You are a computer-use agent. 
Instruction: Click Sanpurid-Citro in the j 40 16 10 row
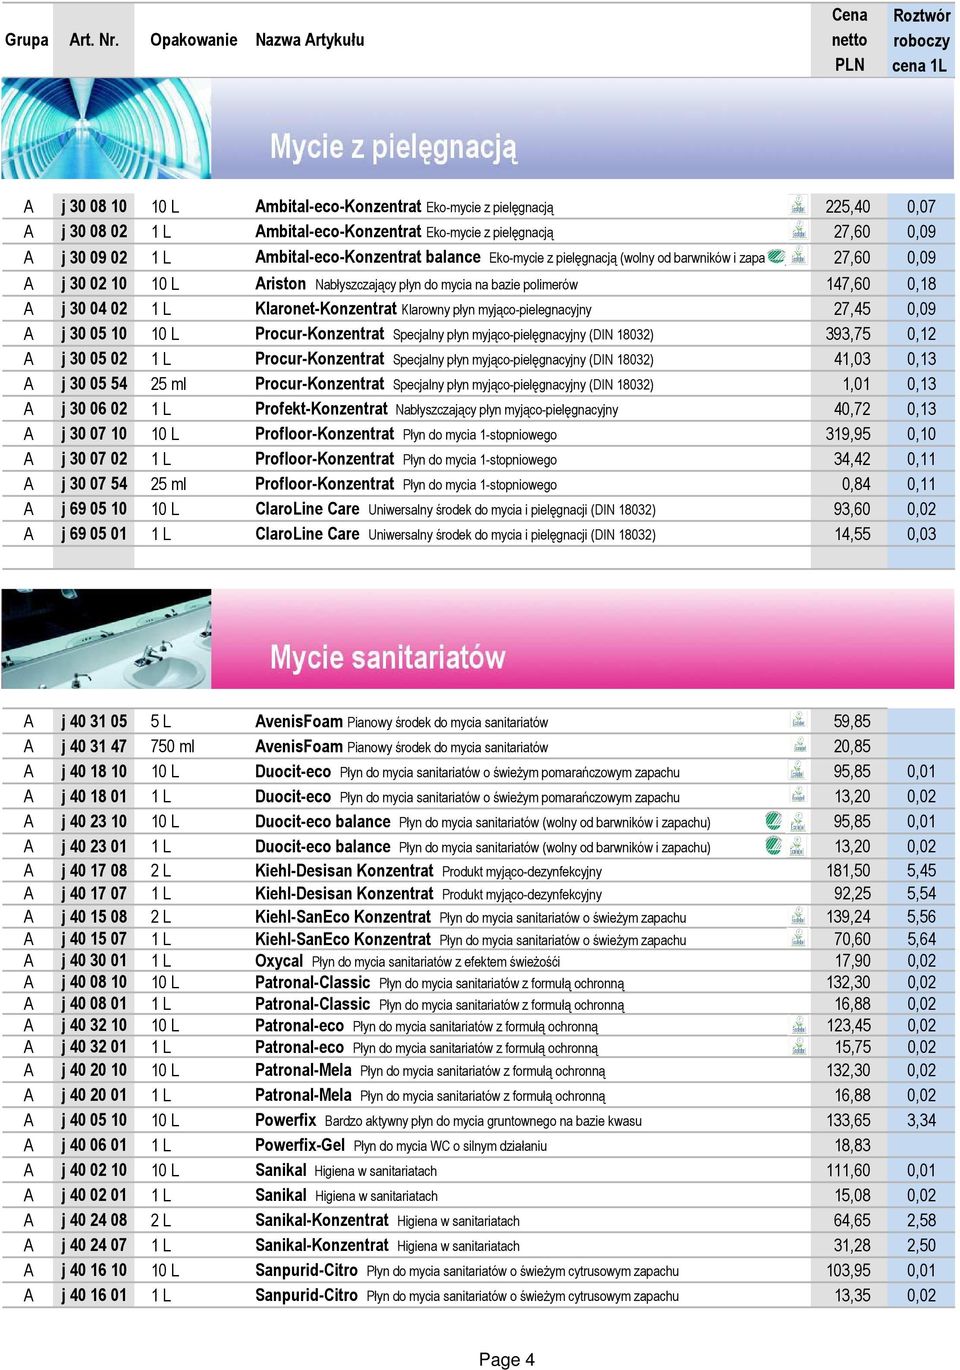306,1270
